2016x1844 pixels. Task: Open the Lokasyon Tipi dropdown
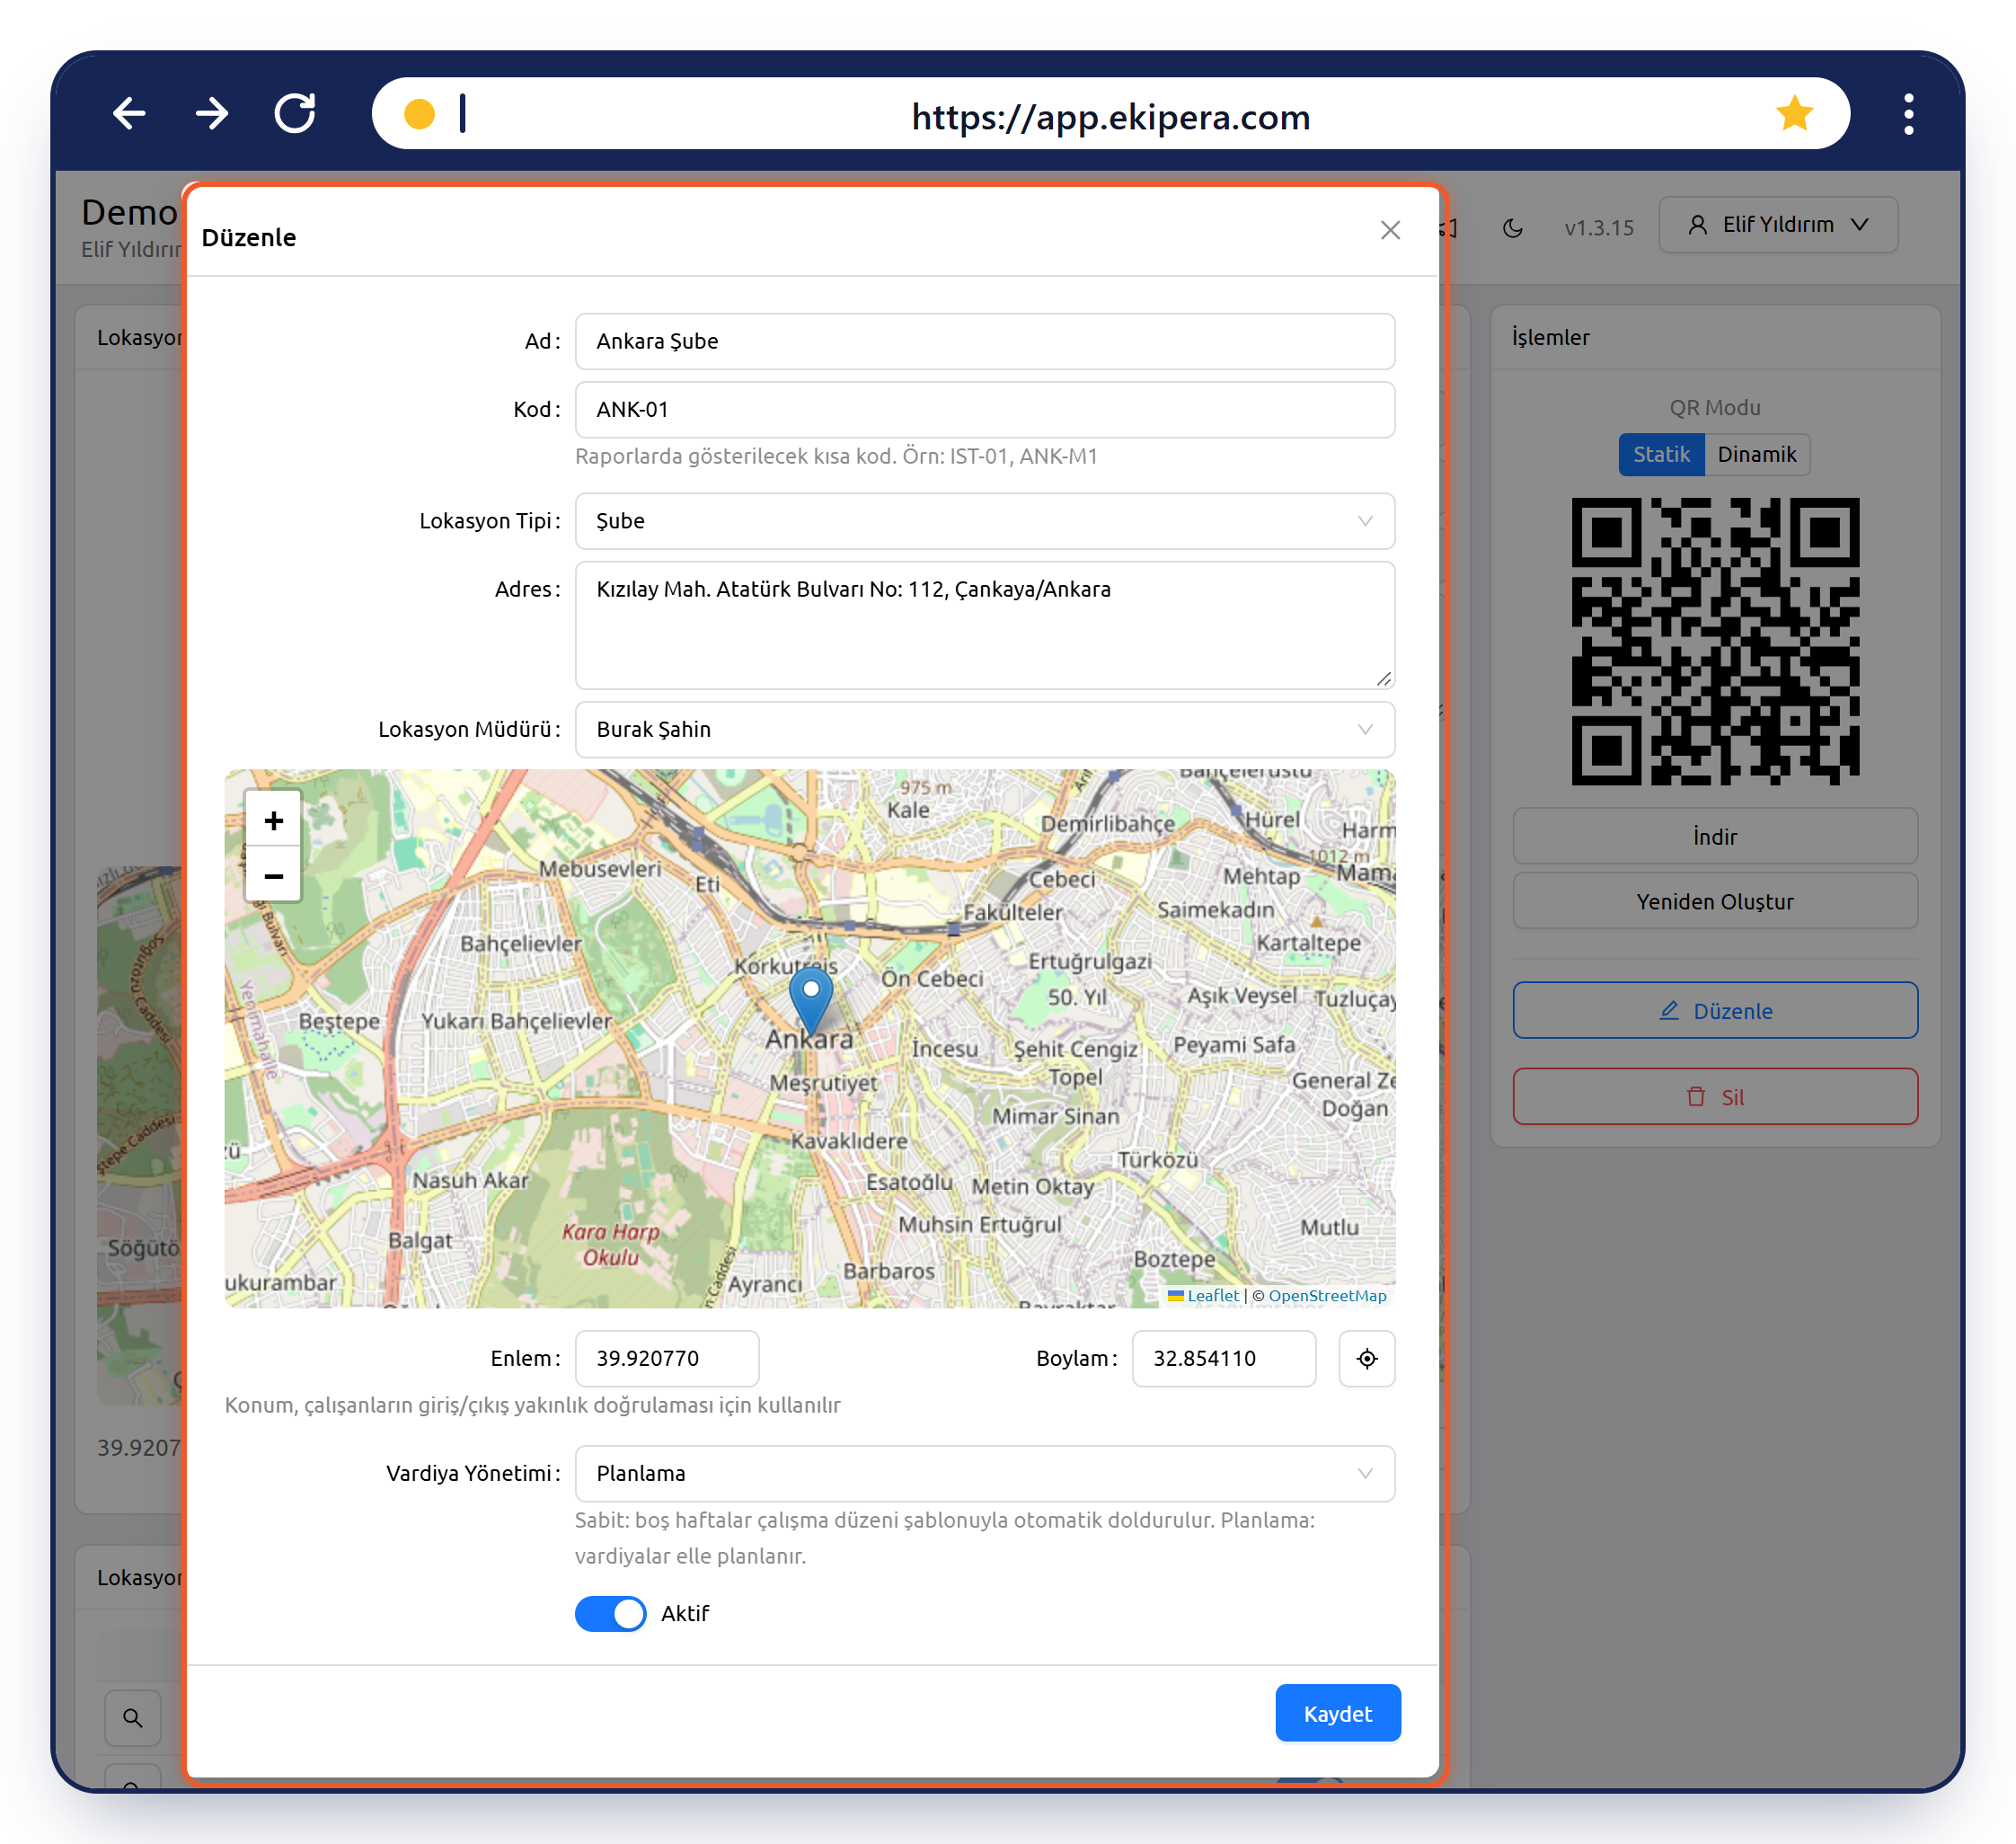pyautogui.click(x=984, y=521)
